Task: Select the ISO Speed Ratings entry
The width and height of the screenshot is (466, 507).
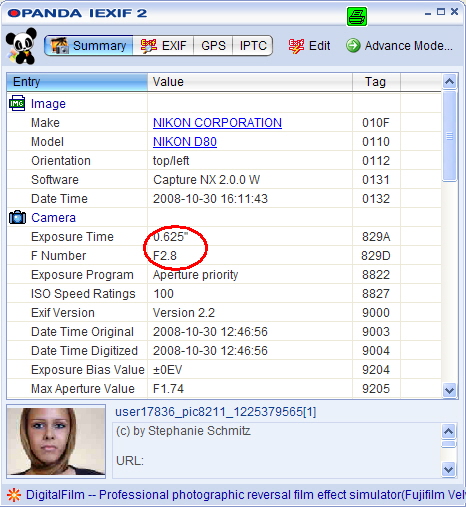Action: click(x=224, y=294)
